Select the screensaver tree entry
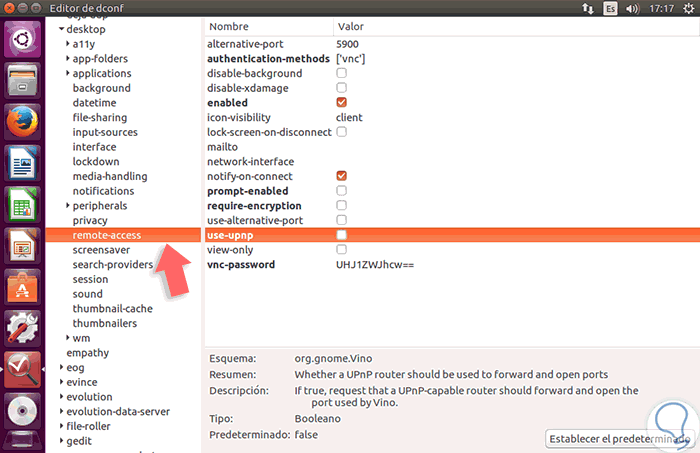 coord(102,250)
